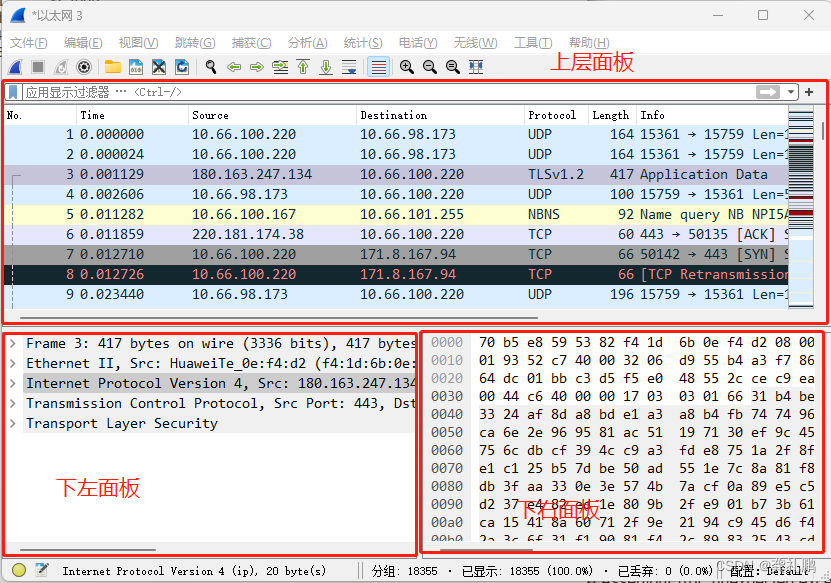Close this capture file
The width and height of the screenshot is (831, 583).
[159, 67]
